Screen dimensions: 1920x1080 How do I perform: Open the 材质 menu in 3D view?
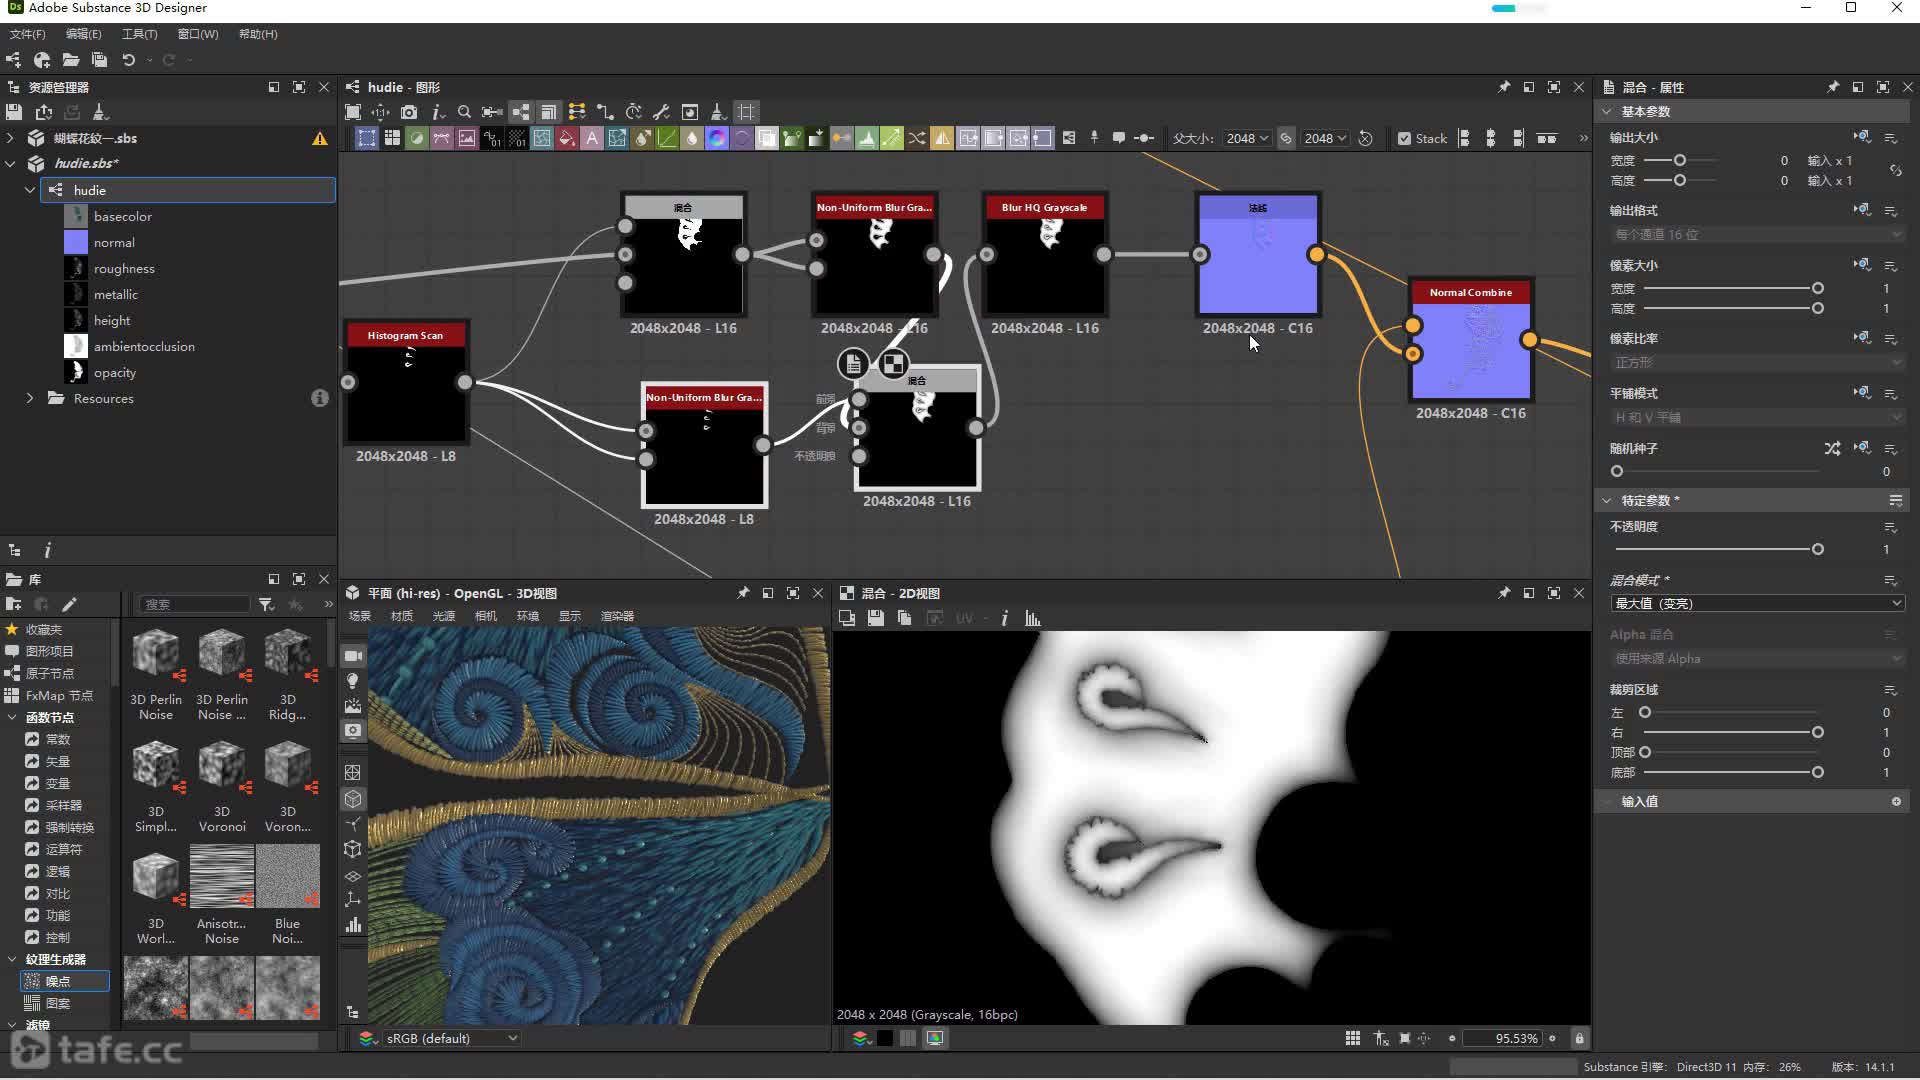(x=402, y=616)
